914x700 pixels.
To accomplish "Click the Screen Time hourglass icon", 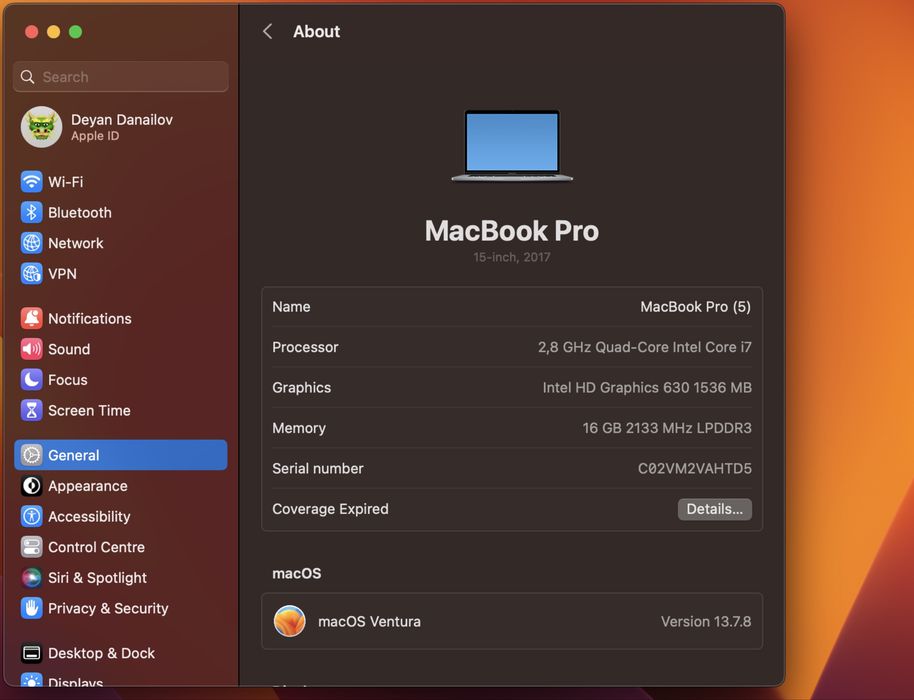I will point(31,410).
